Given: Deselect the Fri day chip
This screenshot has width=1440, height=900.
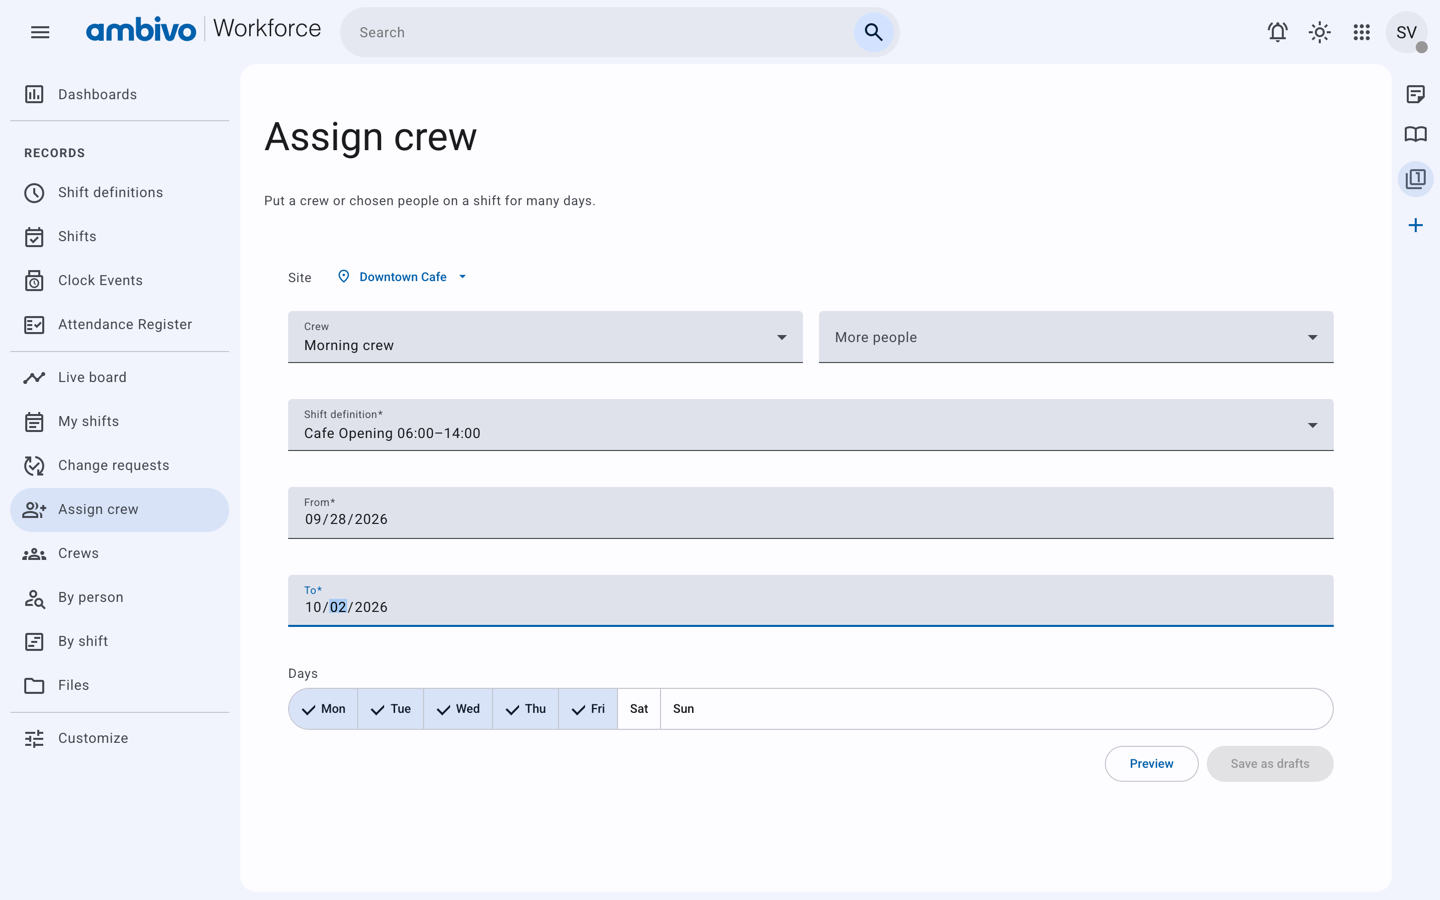Looking at the screenshot, I should click(x=588, y=709).
